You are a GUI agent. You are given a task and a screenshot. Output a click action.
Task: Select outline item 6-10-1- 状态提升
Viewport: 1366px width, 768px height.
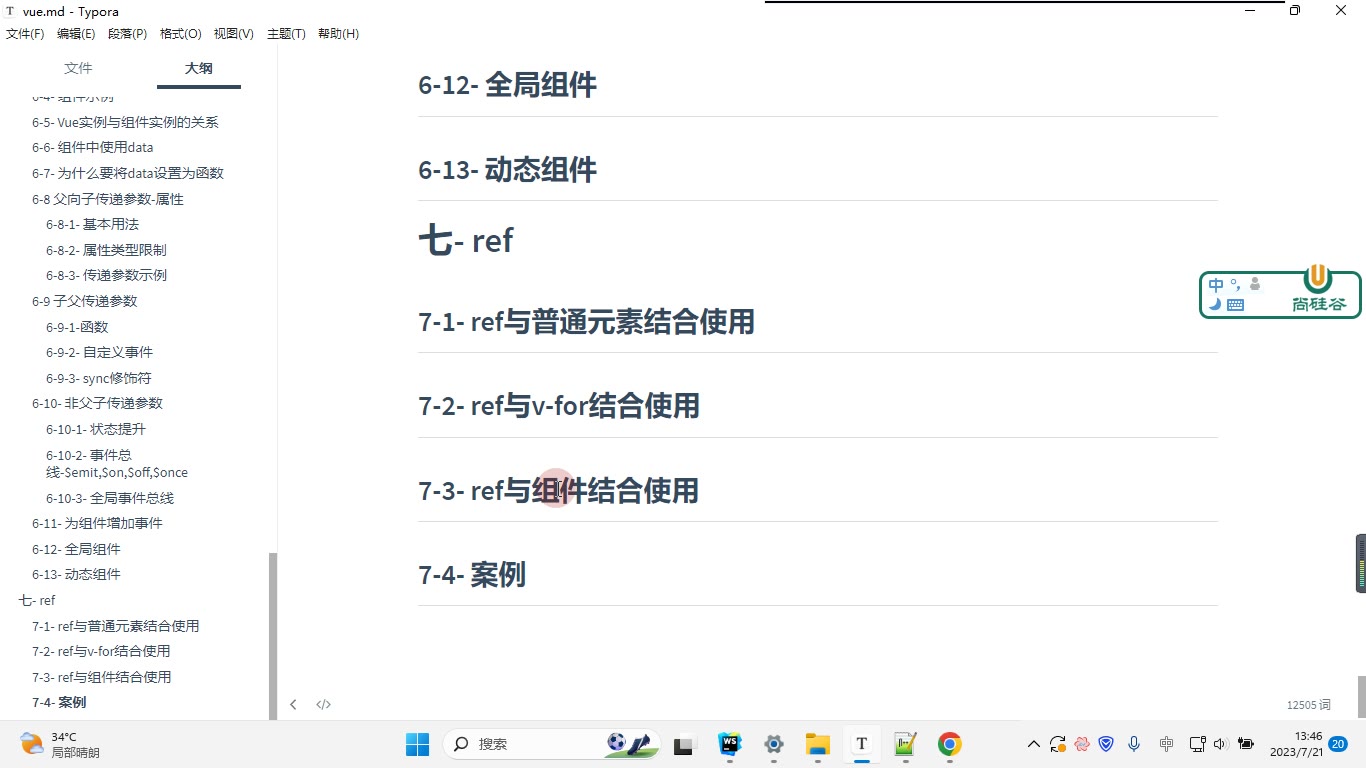(96, 429)
